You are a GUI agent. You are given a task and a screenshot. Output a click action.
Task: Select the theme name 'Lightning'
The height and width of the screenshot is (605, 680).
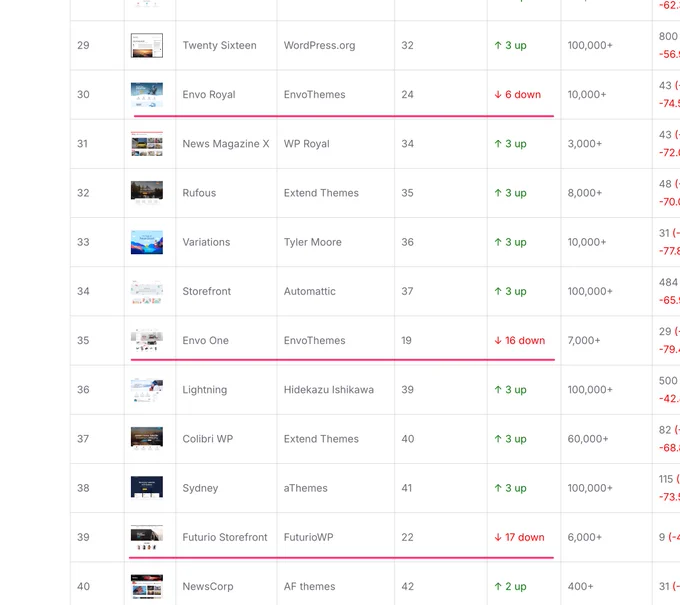tap(205, 389)
